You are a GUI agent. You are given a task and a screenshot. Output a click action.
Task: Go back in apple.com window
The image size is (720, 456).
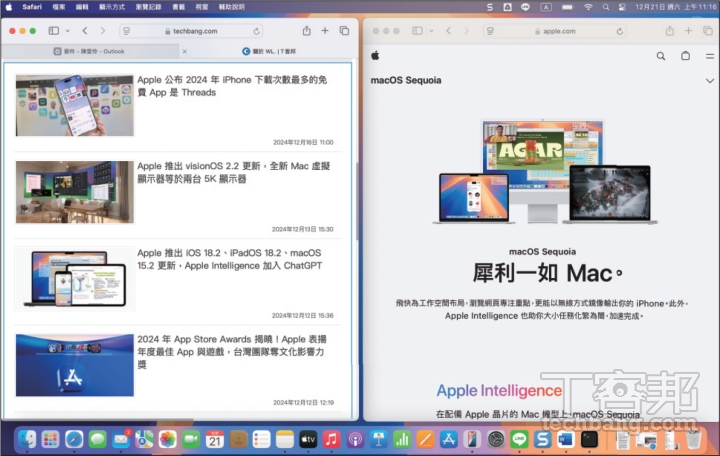(449, 31)
